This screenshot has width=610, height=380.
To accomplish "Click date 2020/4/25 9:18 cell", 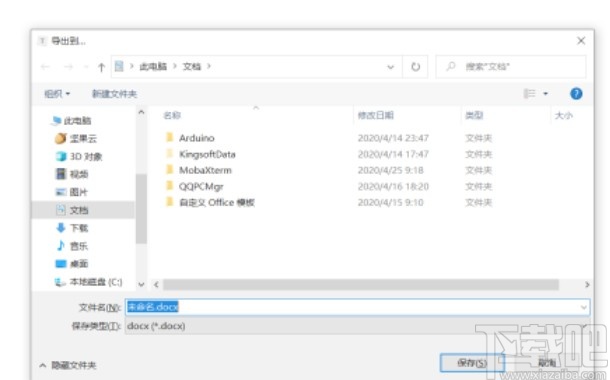I will coord(391,170).
